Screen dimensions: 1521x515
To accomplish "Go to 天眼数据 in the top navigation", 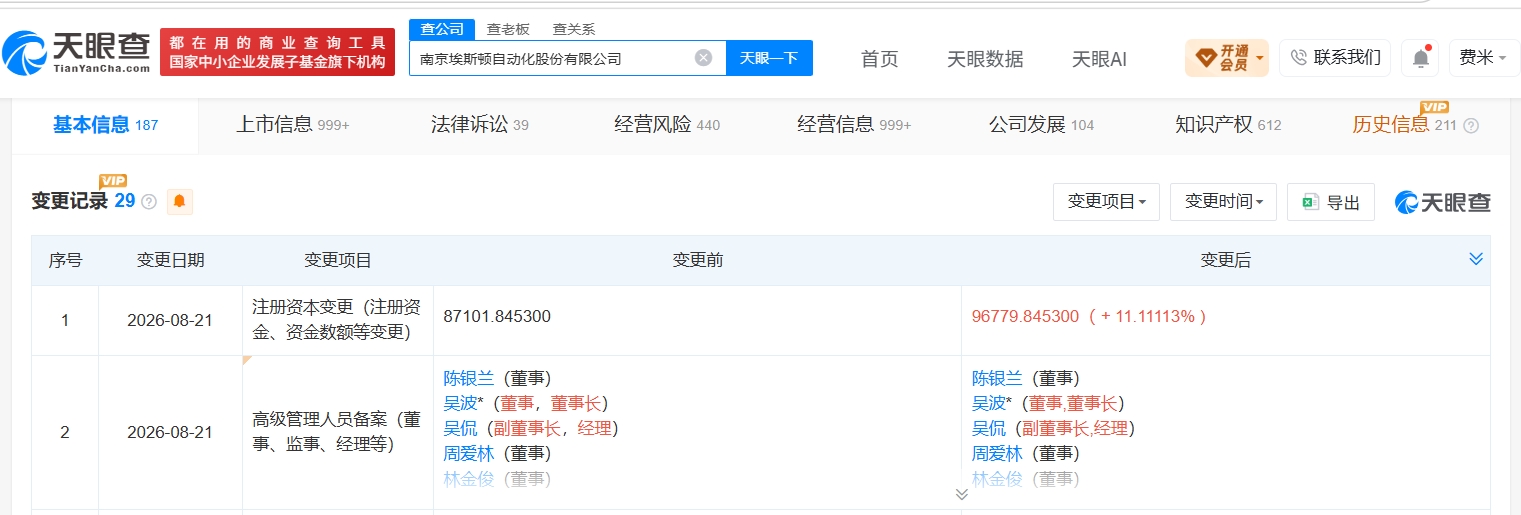I will click(x=985, y=59).
